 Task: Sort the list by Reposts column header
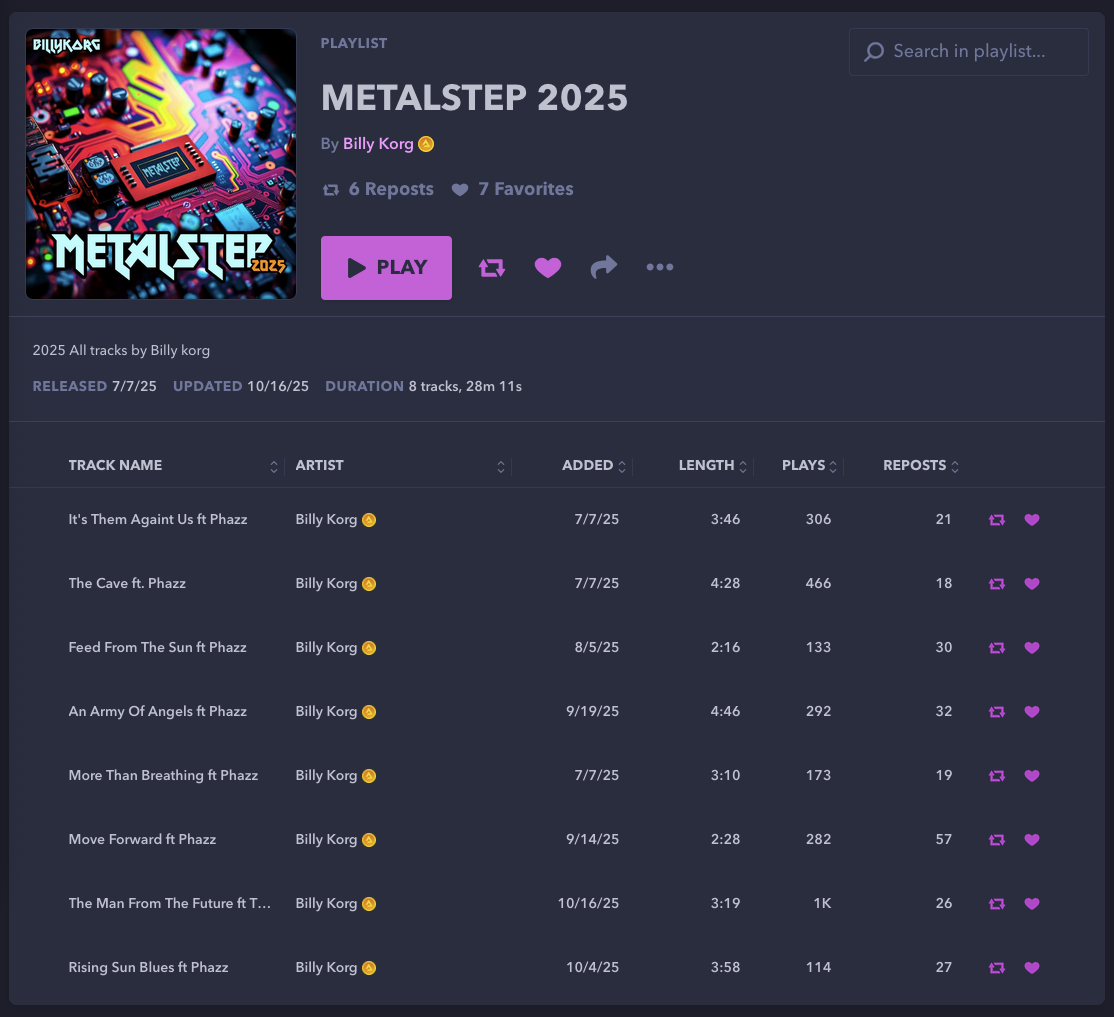914,466
